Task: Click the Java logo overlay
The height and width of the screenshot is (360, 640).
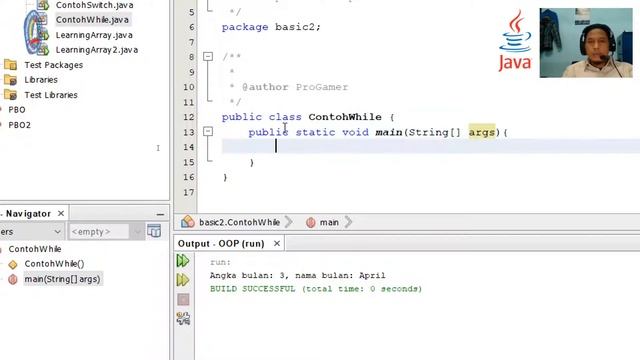Action: tap(515, 41)
